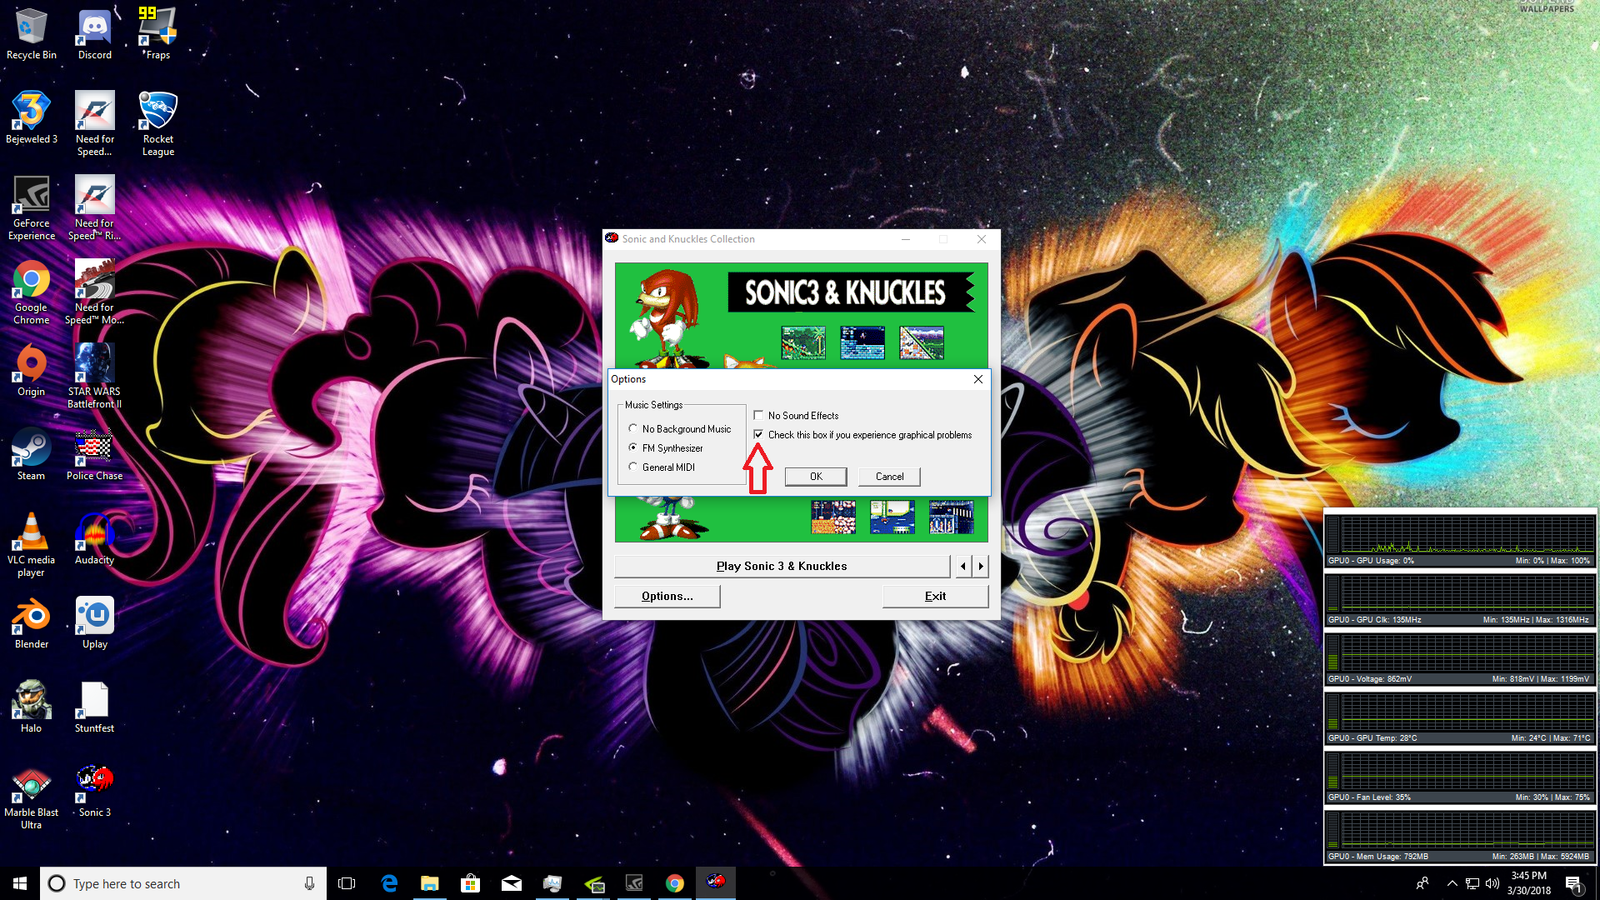Open the volume control in system tray
This screenshot has height=900, width=1600.
tap(1492, 883)
